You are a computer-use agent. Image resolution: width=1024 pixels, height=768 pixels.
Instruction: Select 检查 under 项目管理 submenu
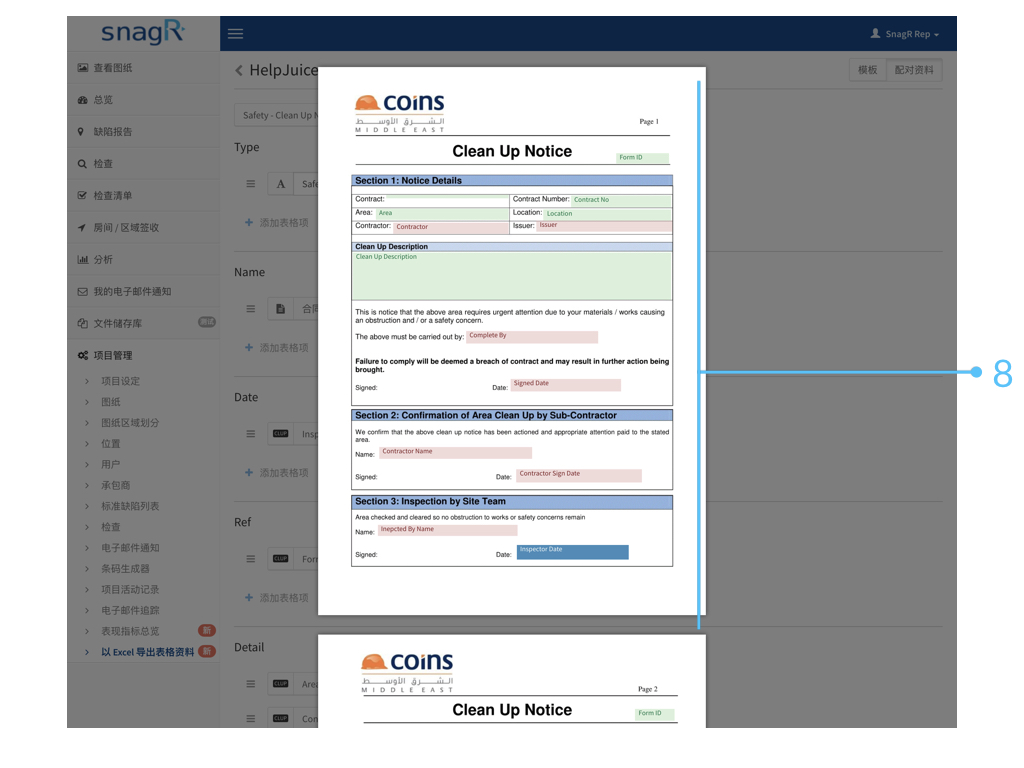coord(110,527)
